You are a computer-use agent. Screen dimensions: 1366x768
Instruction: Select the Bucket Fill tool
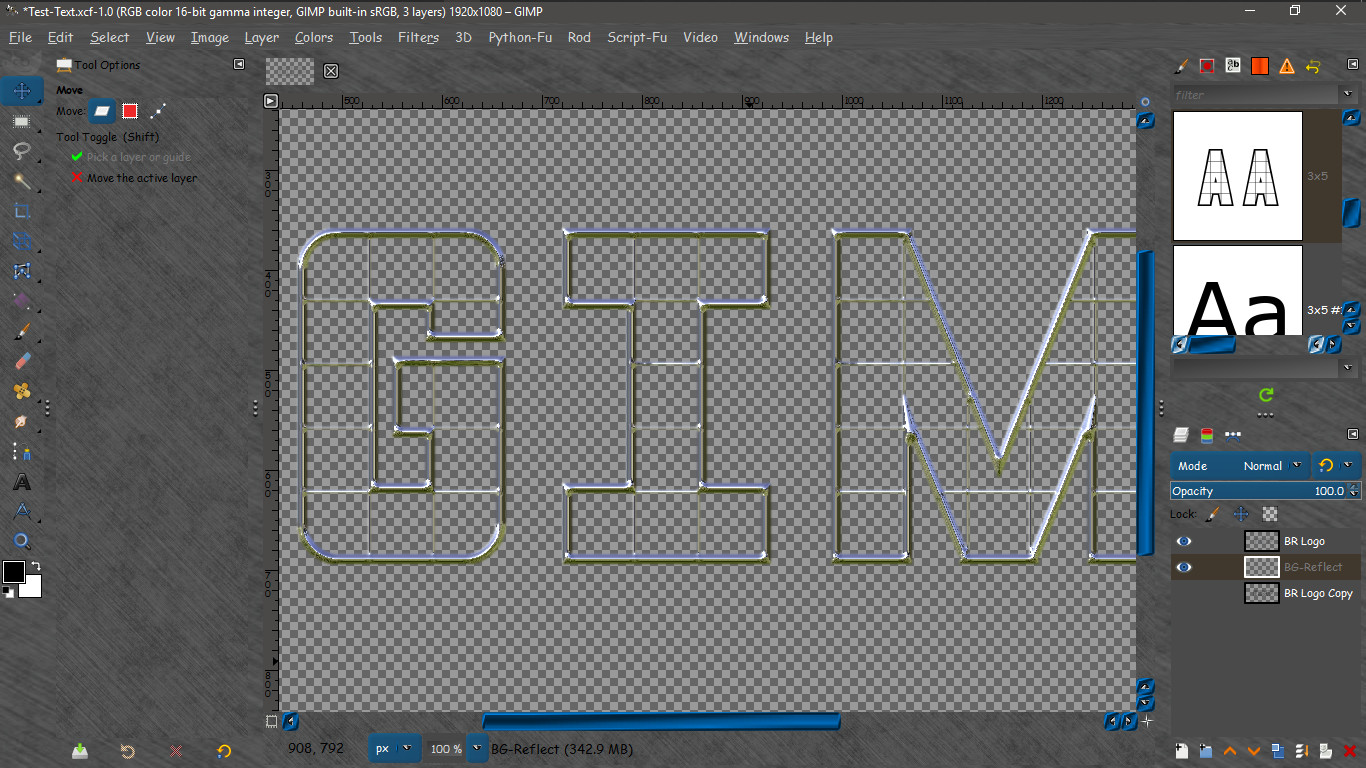click(22, 301)
